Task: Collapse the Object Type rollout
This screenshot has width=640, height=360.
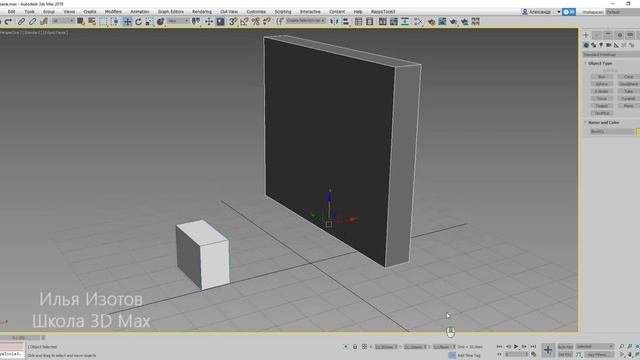Action: point(600,64)
